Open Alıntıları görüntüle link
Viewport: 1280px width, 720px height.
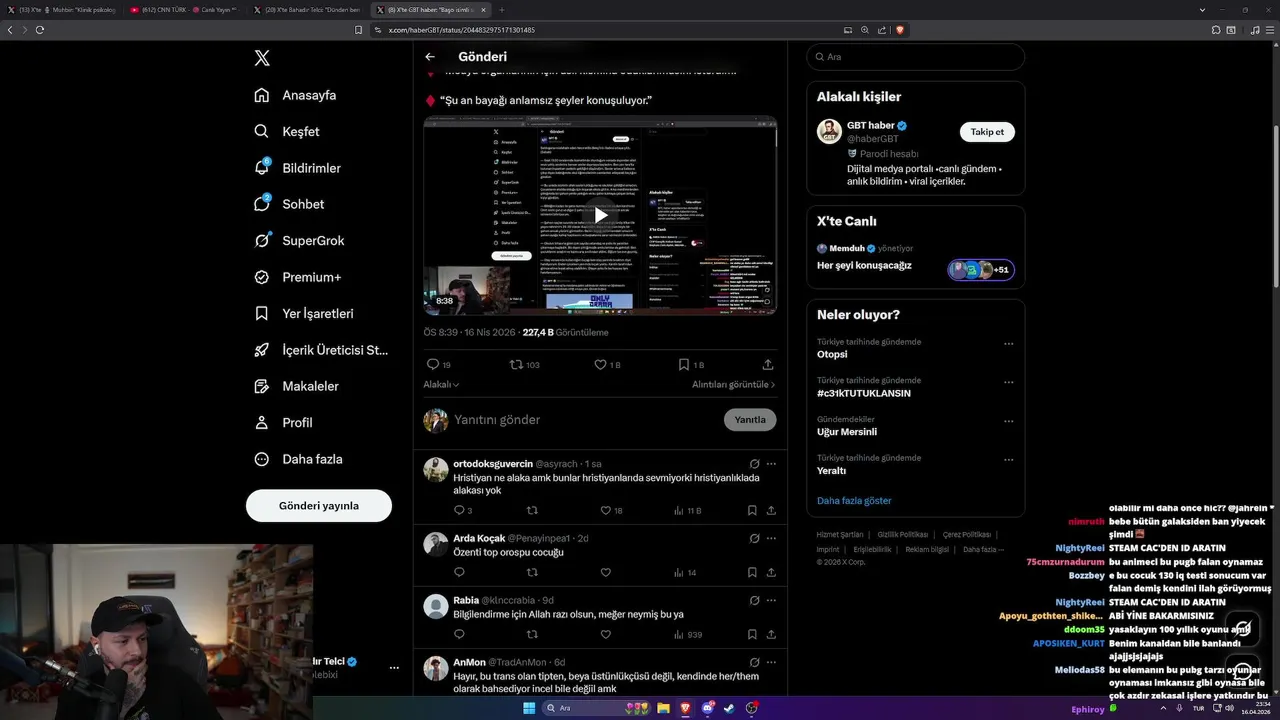coord(733,384)
